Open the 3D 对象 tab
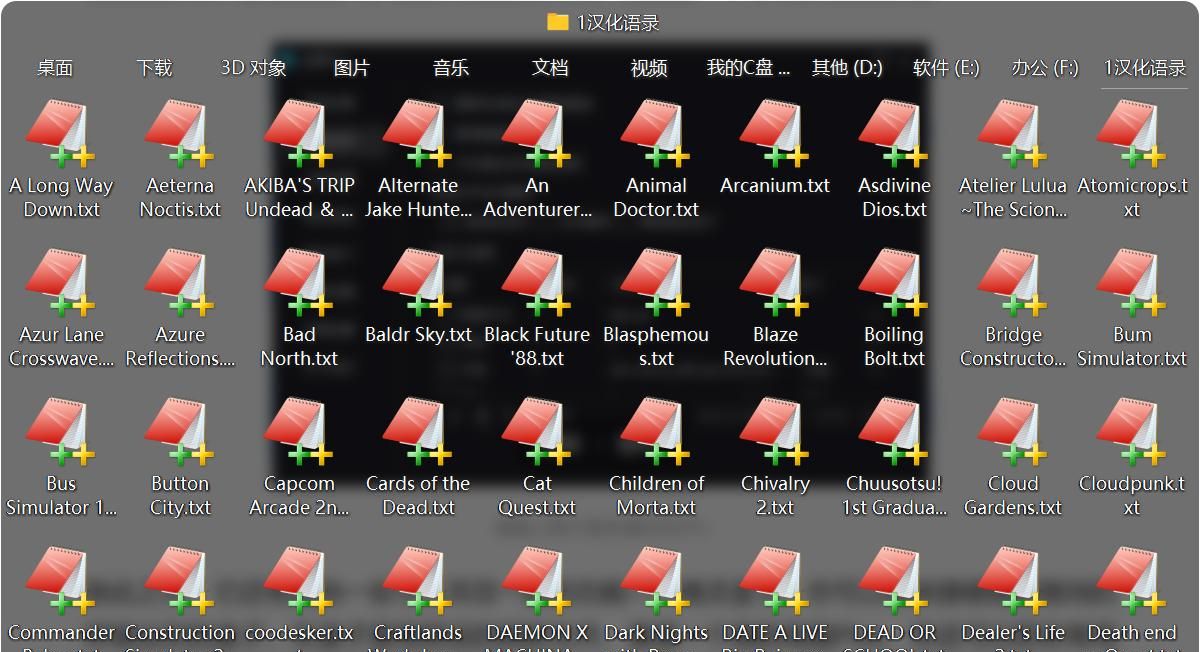The image size is (1200, 652). tap(253, 68)
